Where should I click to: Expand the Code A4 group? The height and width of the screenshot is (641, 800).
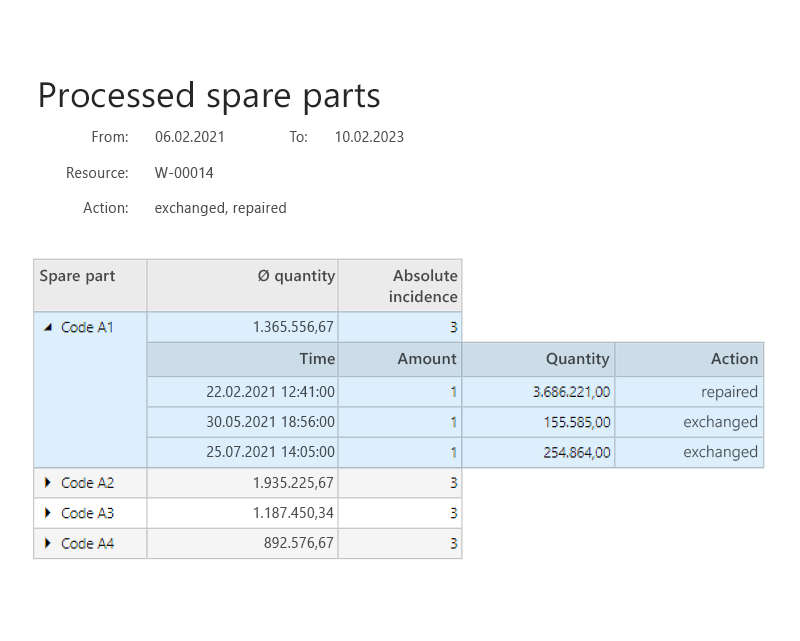46,543
